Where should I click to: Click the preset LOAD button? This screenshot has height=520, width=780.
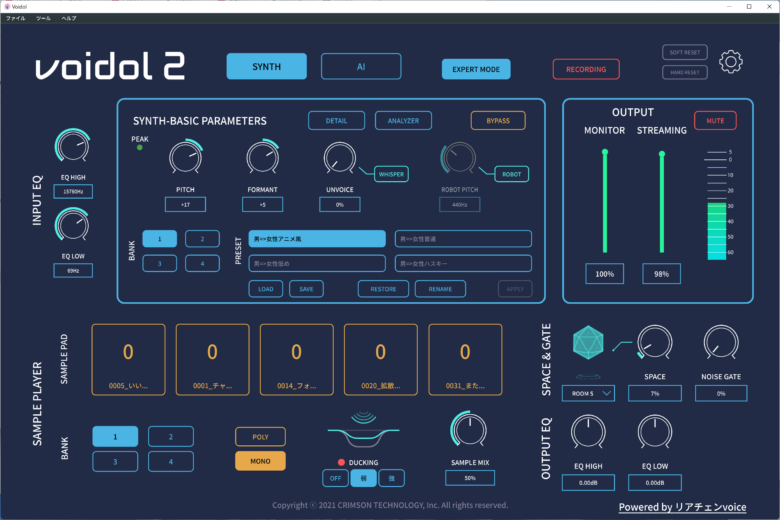pos(266,289)
